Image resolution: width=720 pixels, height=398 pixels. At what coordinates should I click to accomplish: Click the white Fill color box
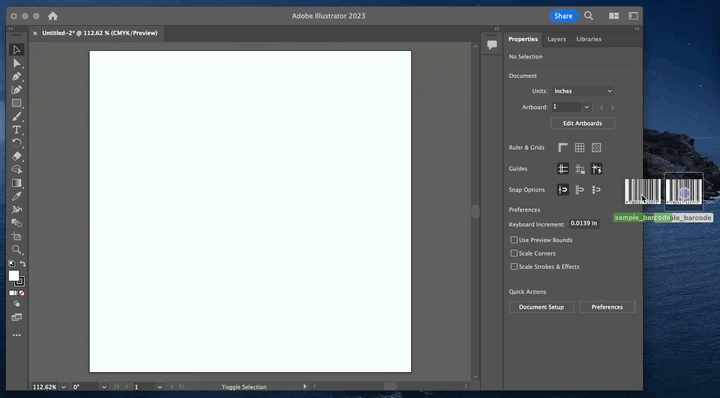point(14,275)
